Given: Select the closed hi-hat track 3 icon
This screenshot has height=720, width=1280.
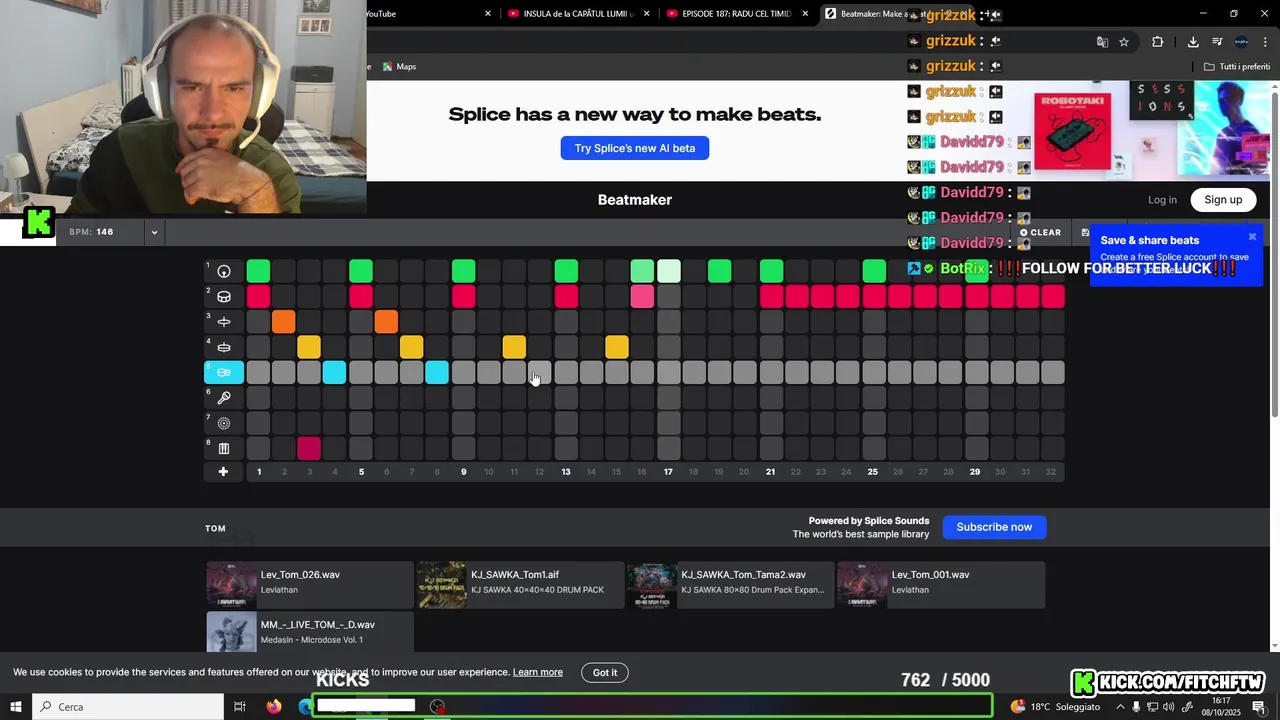Looking at the screenshot, I should (x=224, y=322).
